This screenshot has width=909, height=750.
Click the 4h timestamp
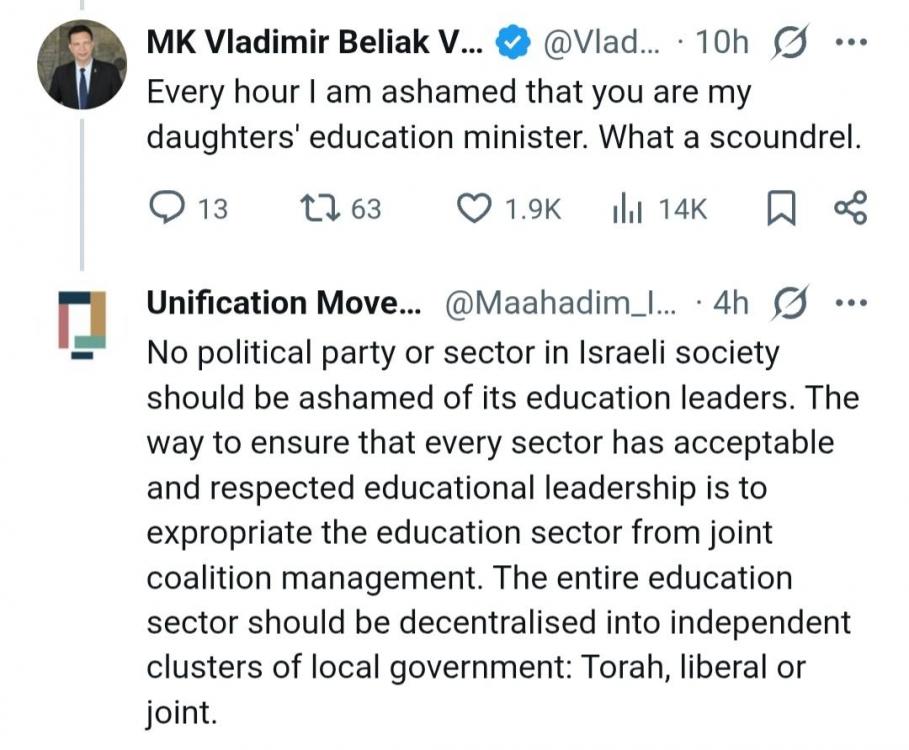pos(729,303)
